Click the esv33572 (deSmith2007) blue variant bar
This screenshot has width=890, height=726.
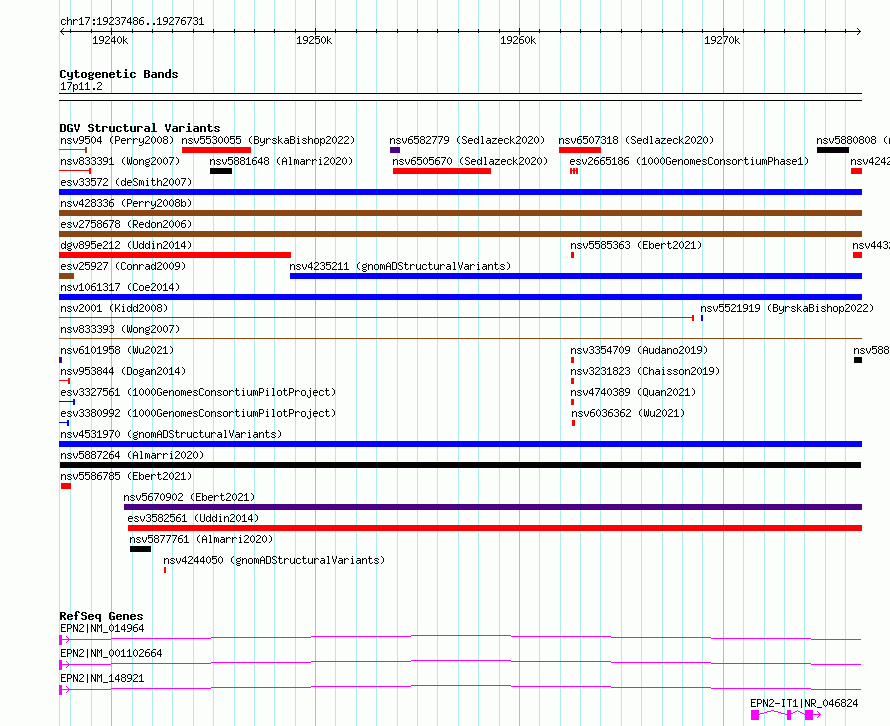(460, 192)
